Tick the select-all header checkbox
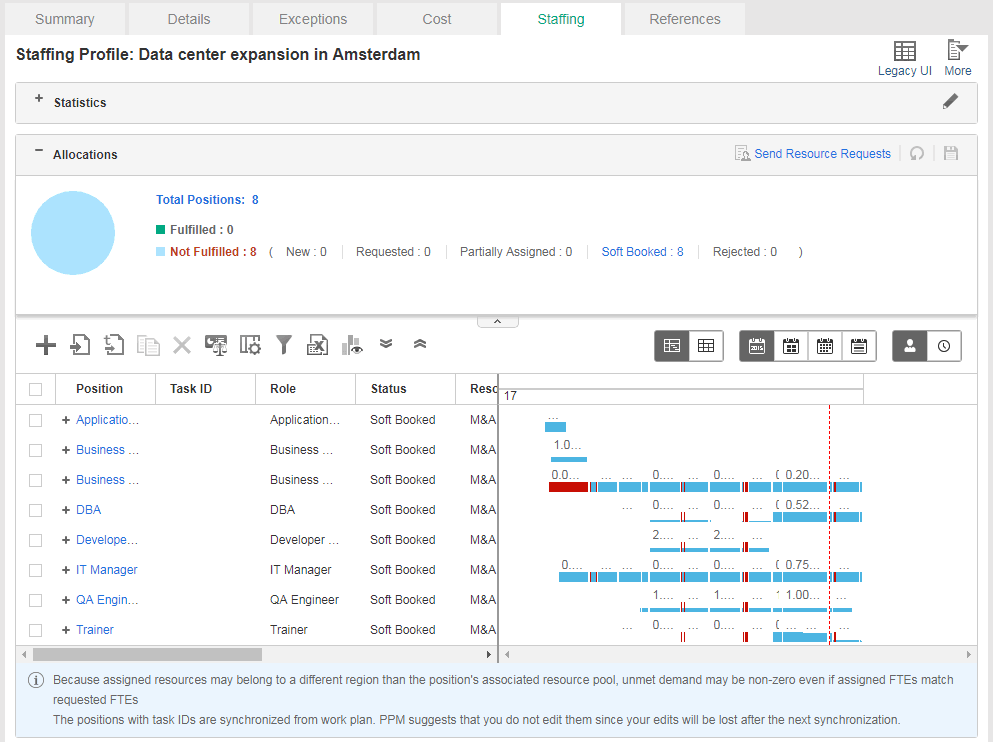993x742 pixels. tap(36, 389)
